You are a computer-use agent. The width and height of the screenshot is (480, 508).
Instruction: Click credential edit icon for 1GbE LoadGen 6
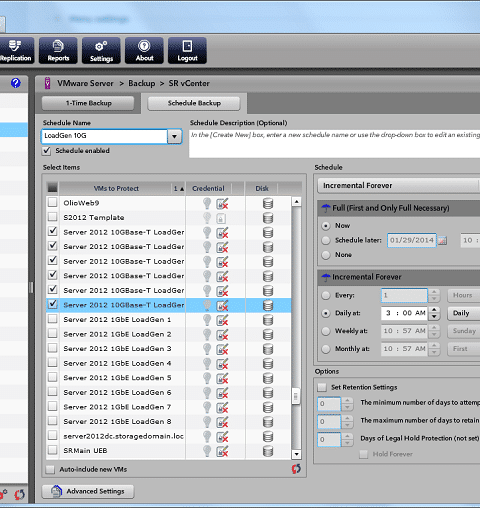(x=222, y=393)
